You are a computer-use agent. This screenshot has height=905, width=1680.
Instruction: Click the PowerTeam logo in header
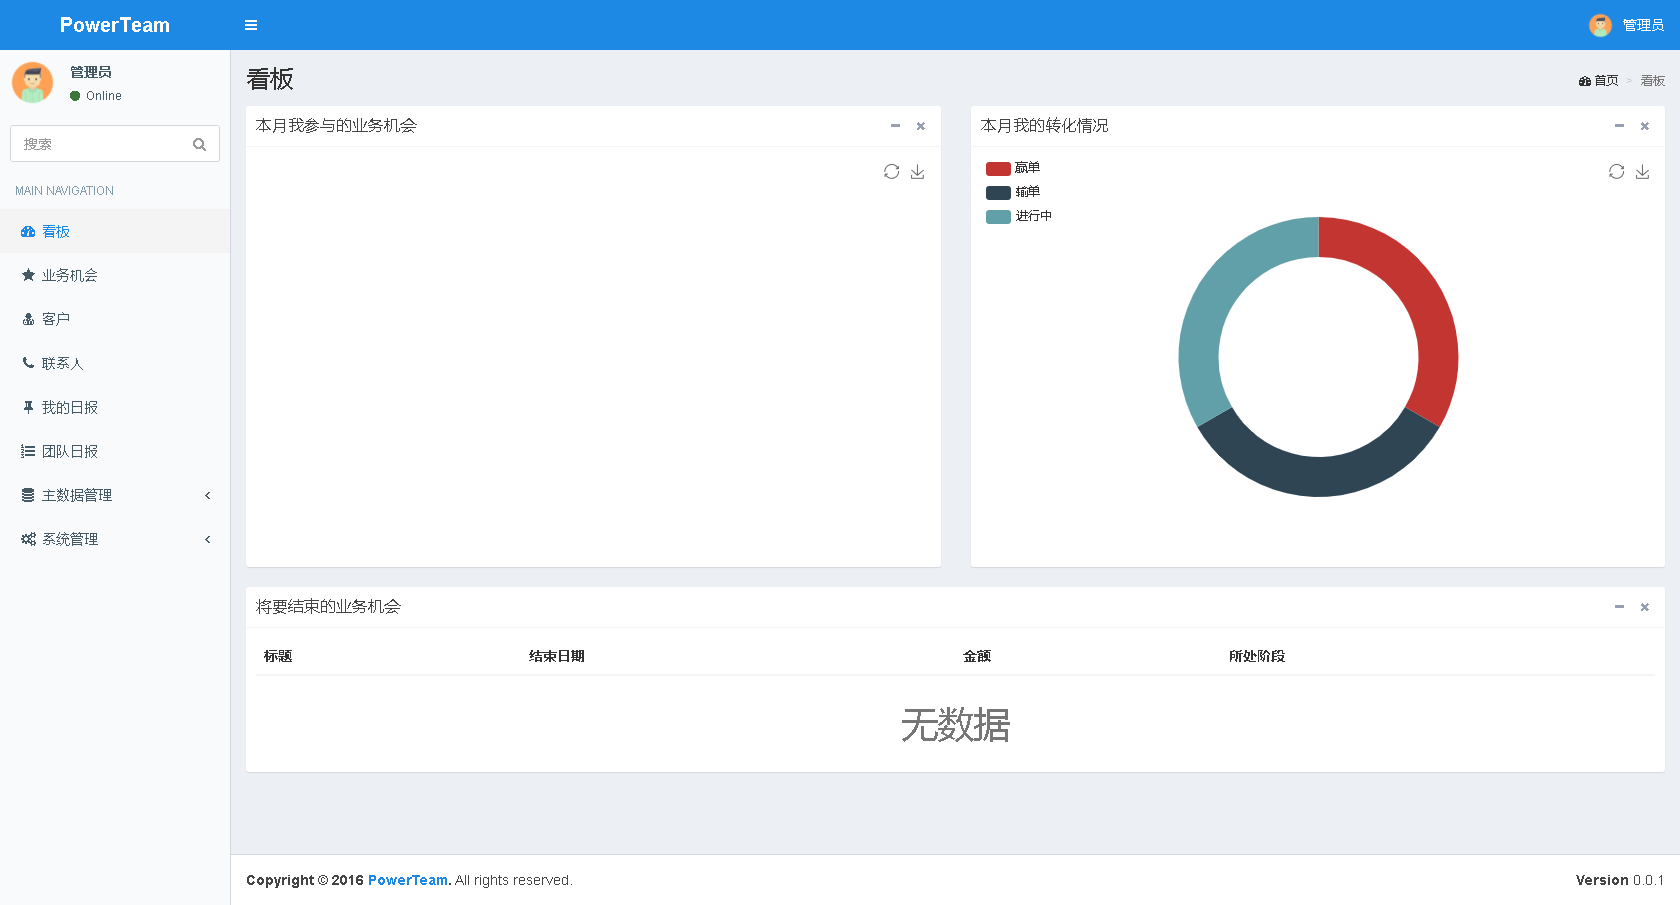pyautogui.click(x=115, y=25)
